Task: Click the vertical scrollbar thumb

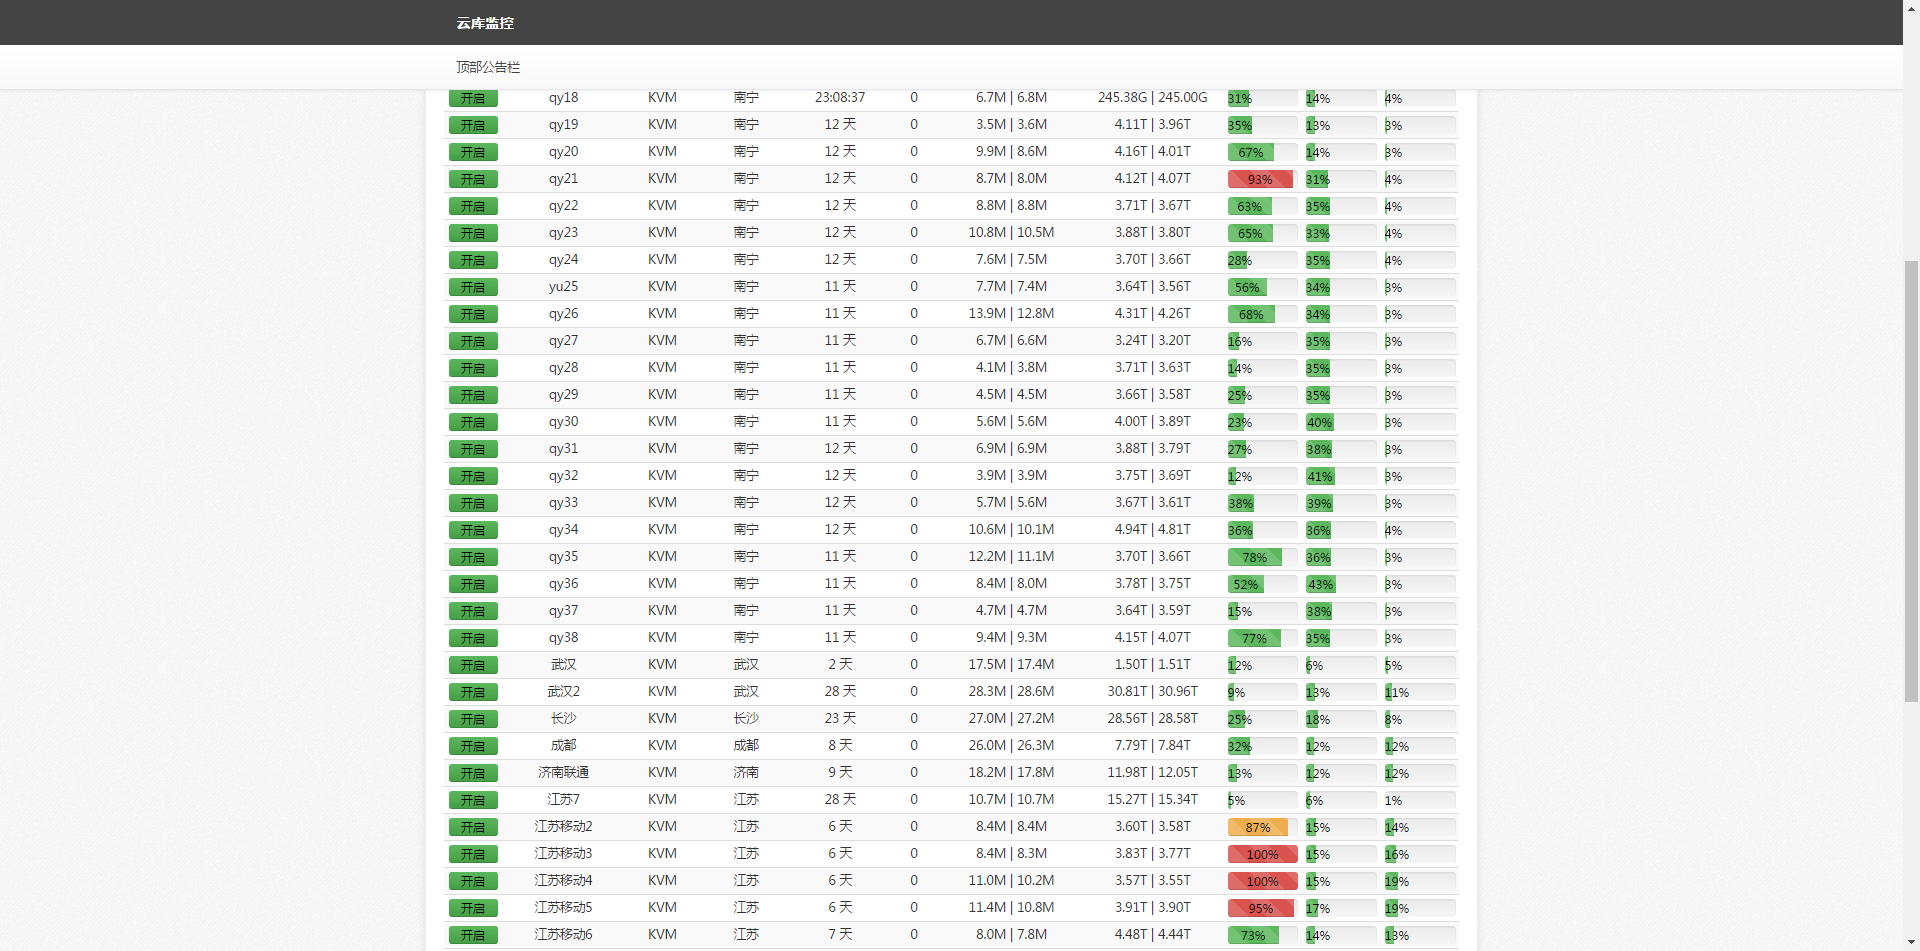Action: 1911,481
